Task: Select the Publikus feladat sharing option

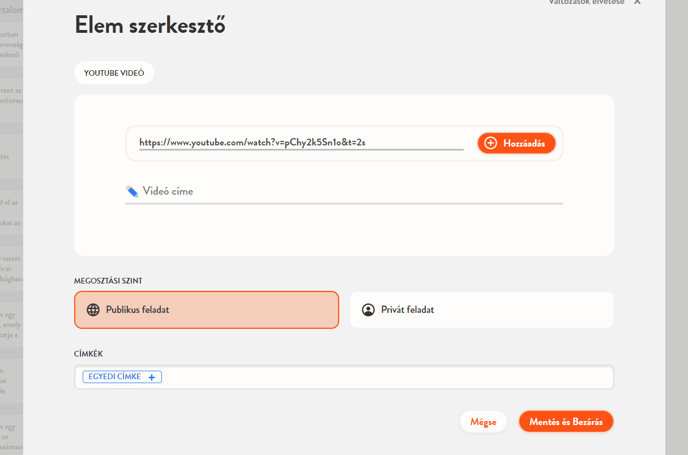Action: pos(206,310)
